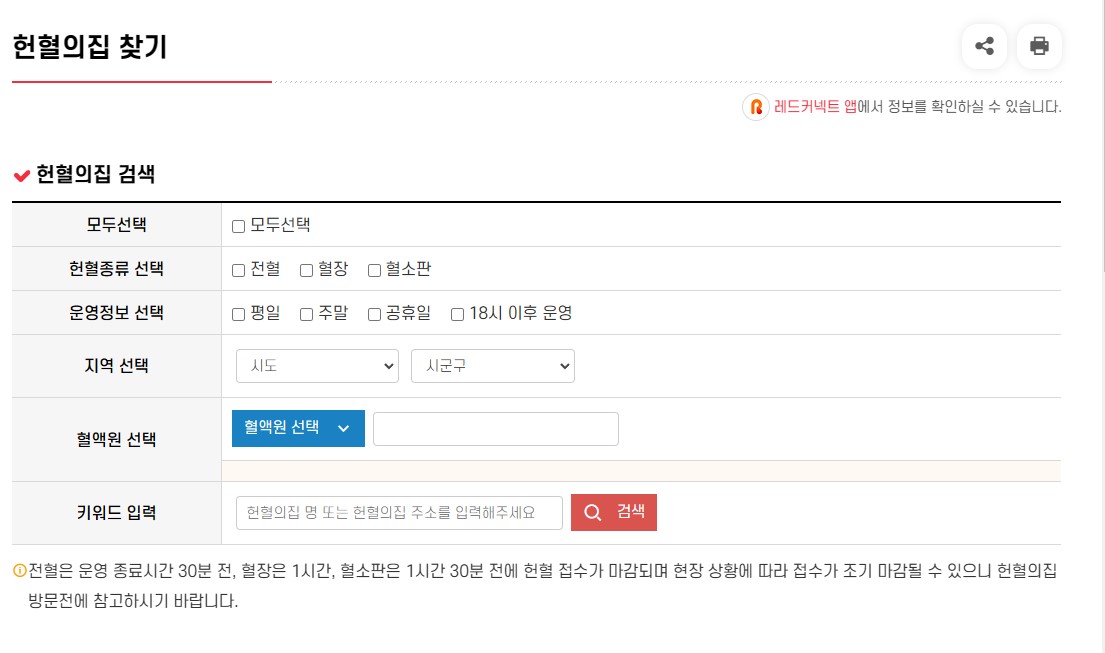Select the 평일 operating day checkbox

(237, 312)
